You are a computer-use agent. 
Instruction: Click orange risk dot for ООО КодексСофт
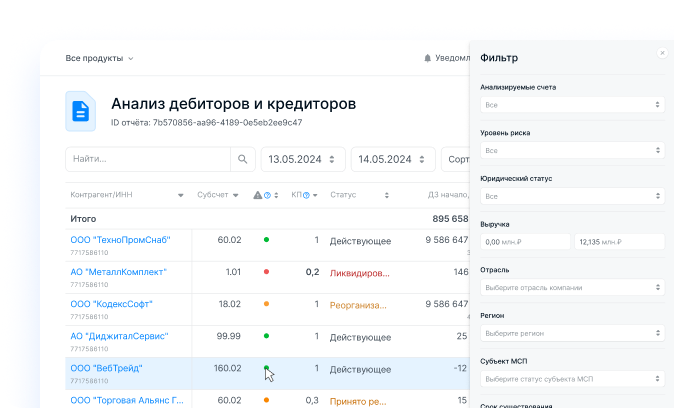coord(266,304)
